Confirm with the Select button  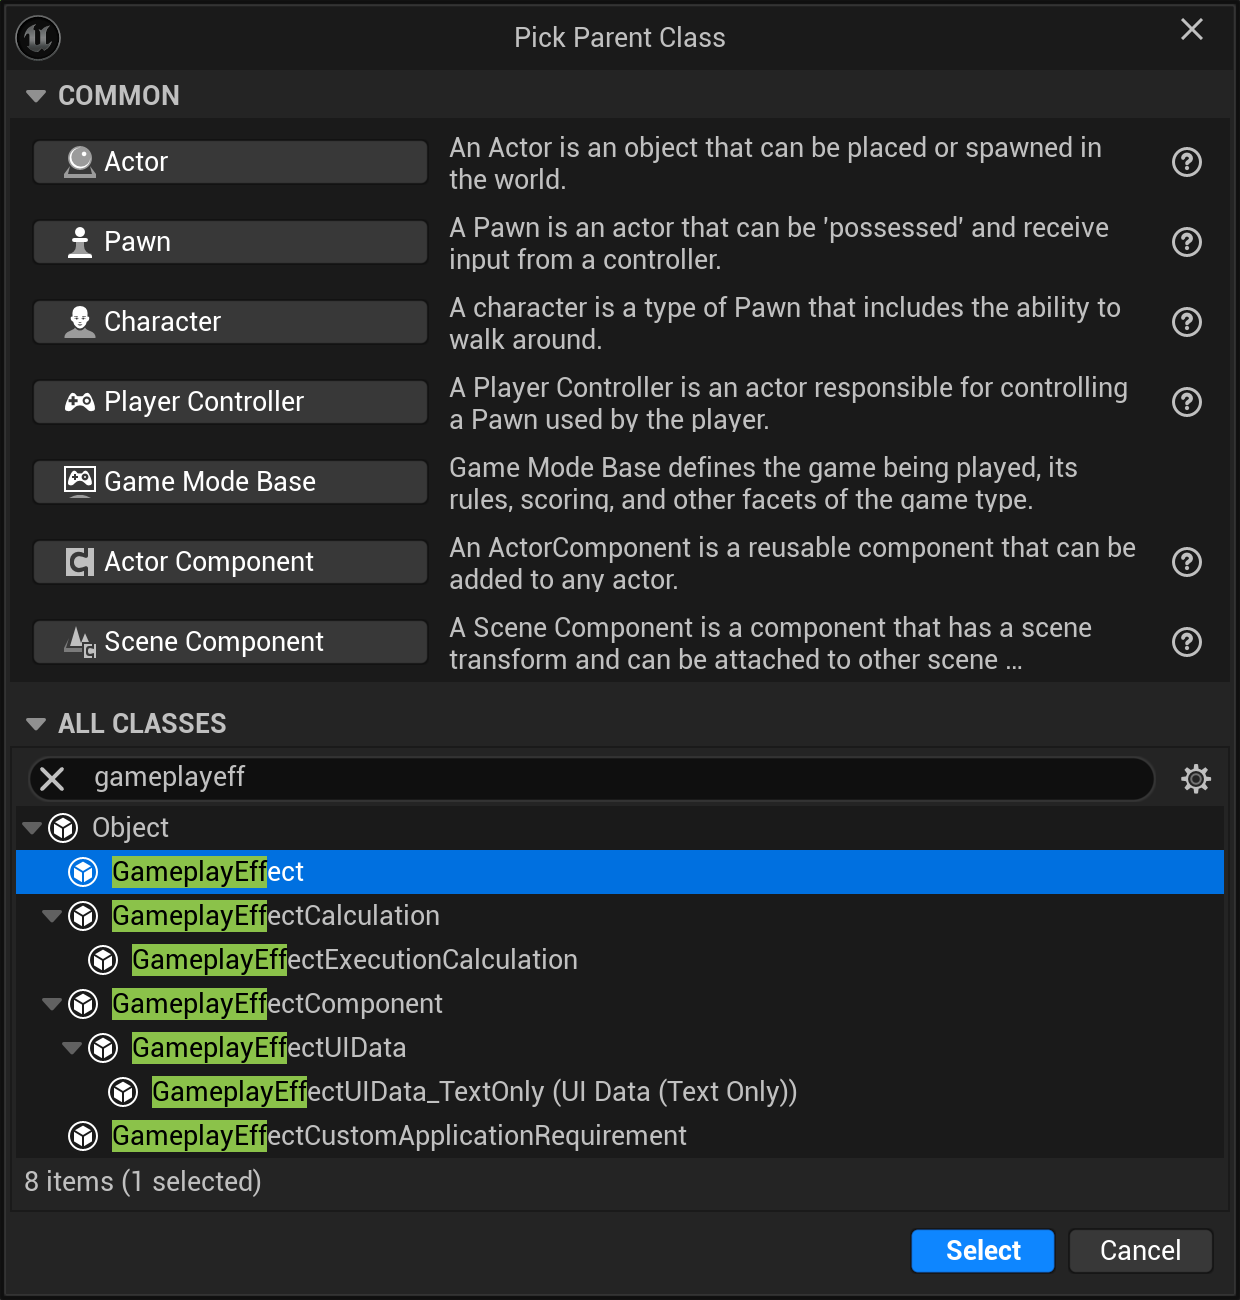983,1251
